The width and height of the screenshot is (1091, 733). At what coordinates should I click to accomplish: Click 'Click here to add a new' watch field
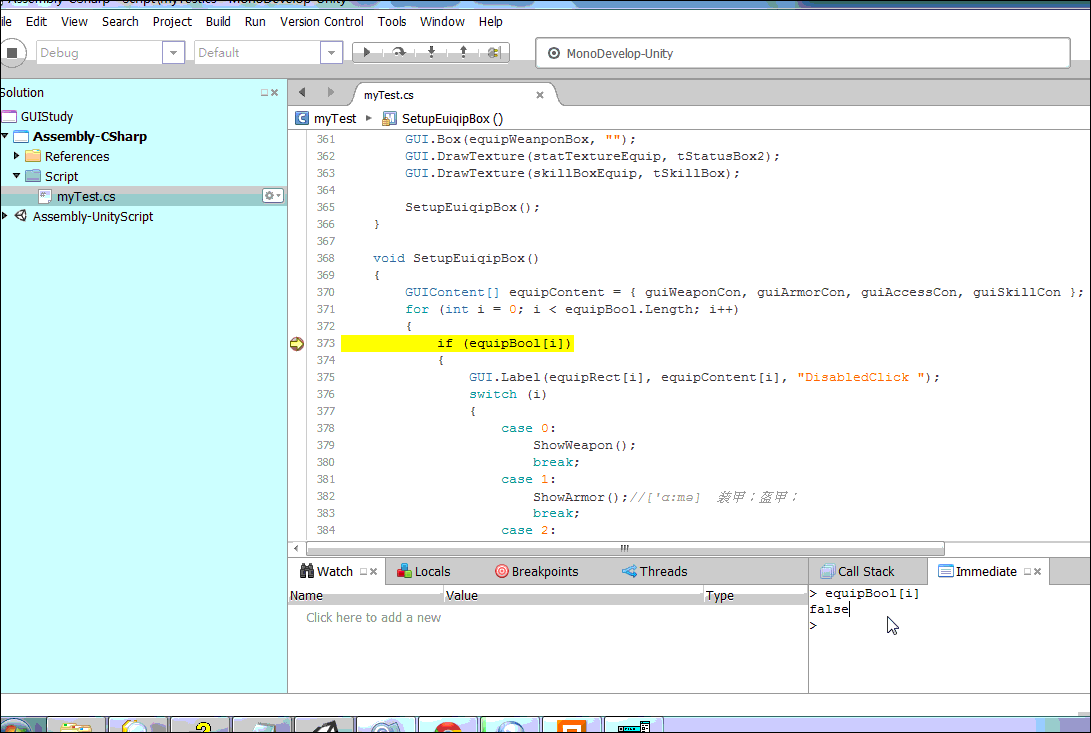[x=374, y=617]
